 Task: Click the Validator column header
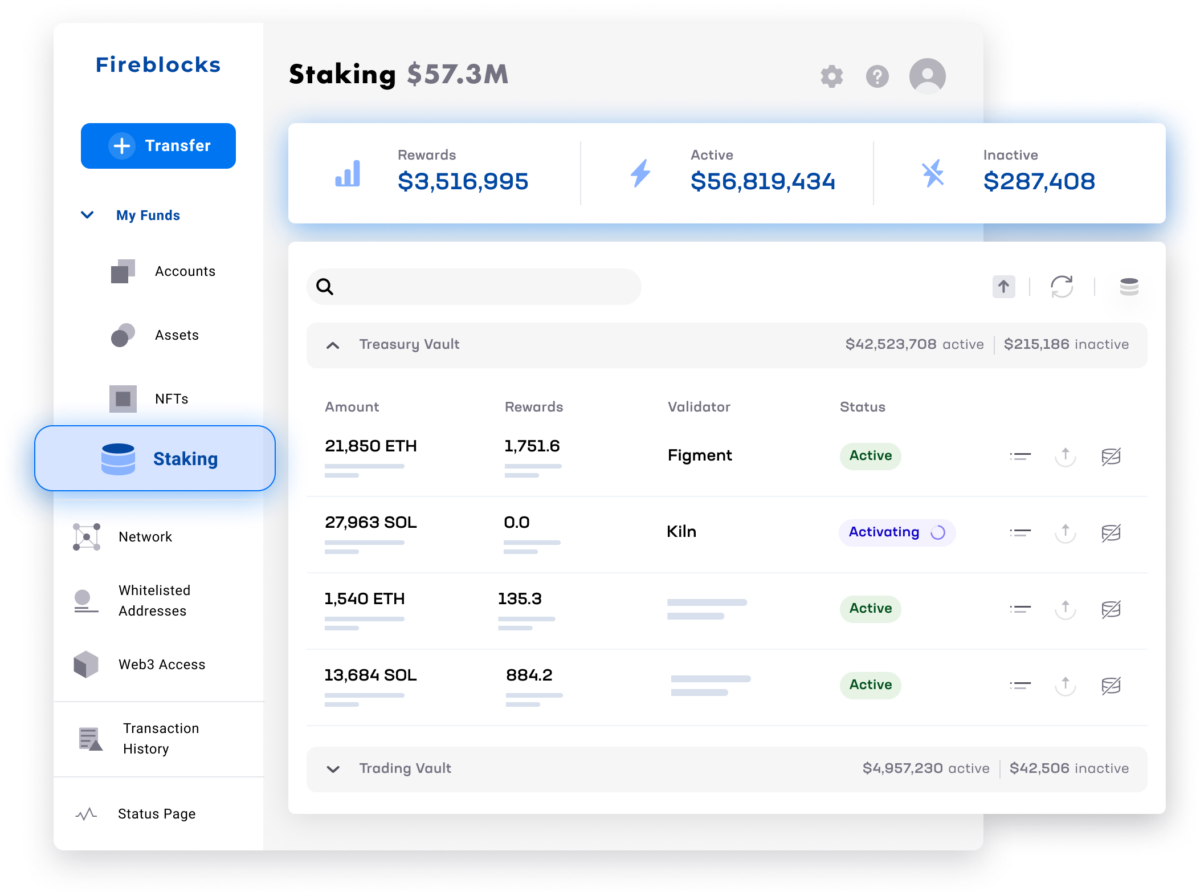699,407
